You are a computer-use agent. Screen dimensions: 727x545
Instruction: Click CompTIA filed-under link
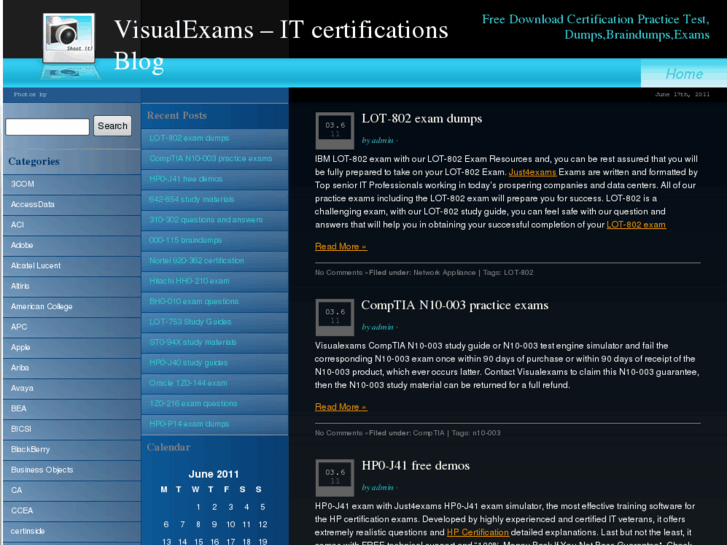click(428, 433)
